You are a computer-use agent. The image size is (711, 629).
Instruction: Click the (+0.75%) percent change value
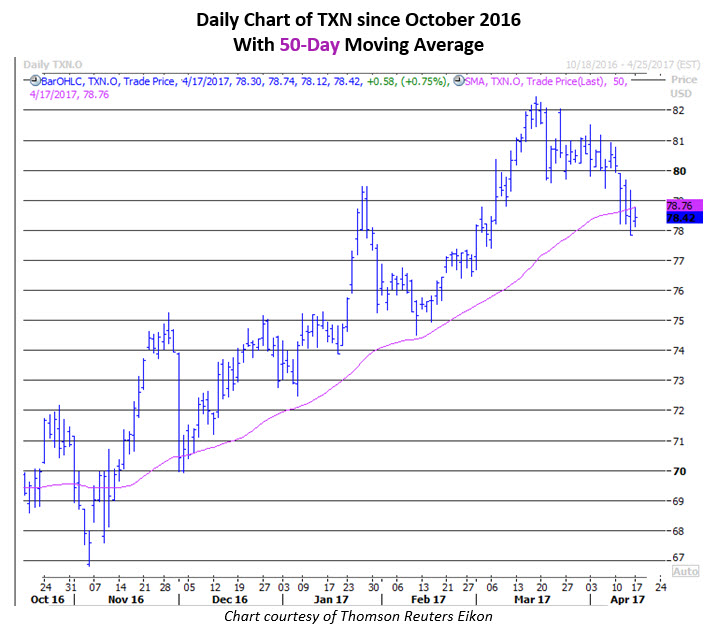pyautogui.click(x=425, y=82)
